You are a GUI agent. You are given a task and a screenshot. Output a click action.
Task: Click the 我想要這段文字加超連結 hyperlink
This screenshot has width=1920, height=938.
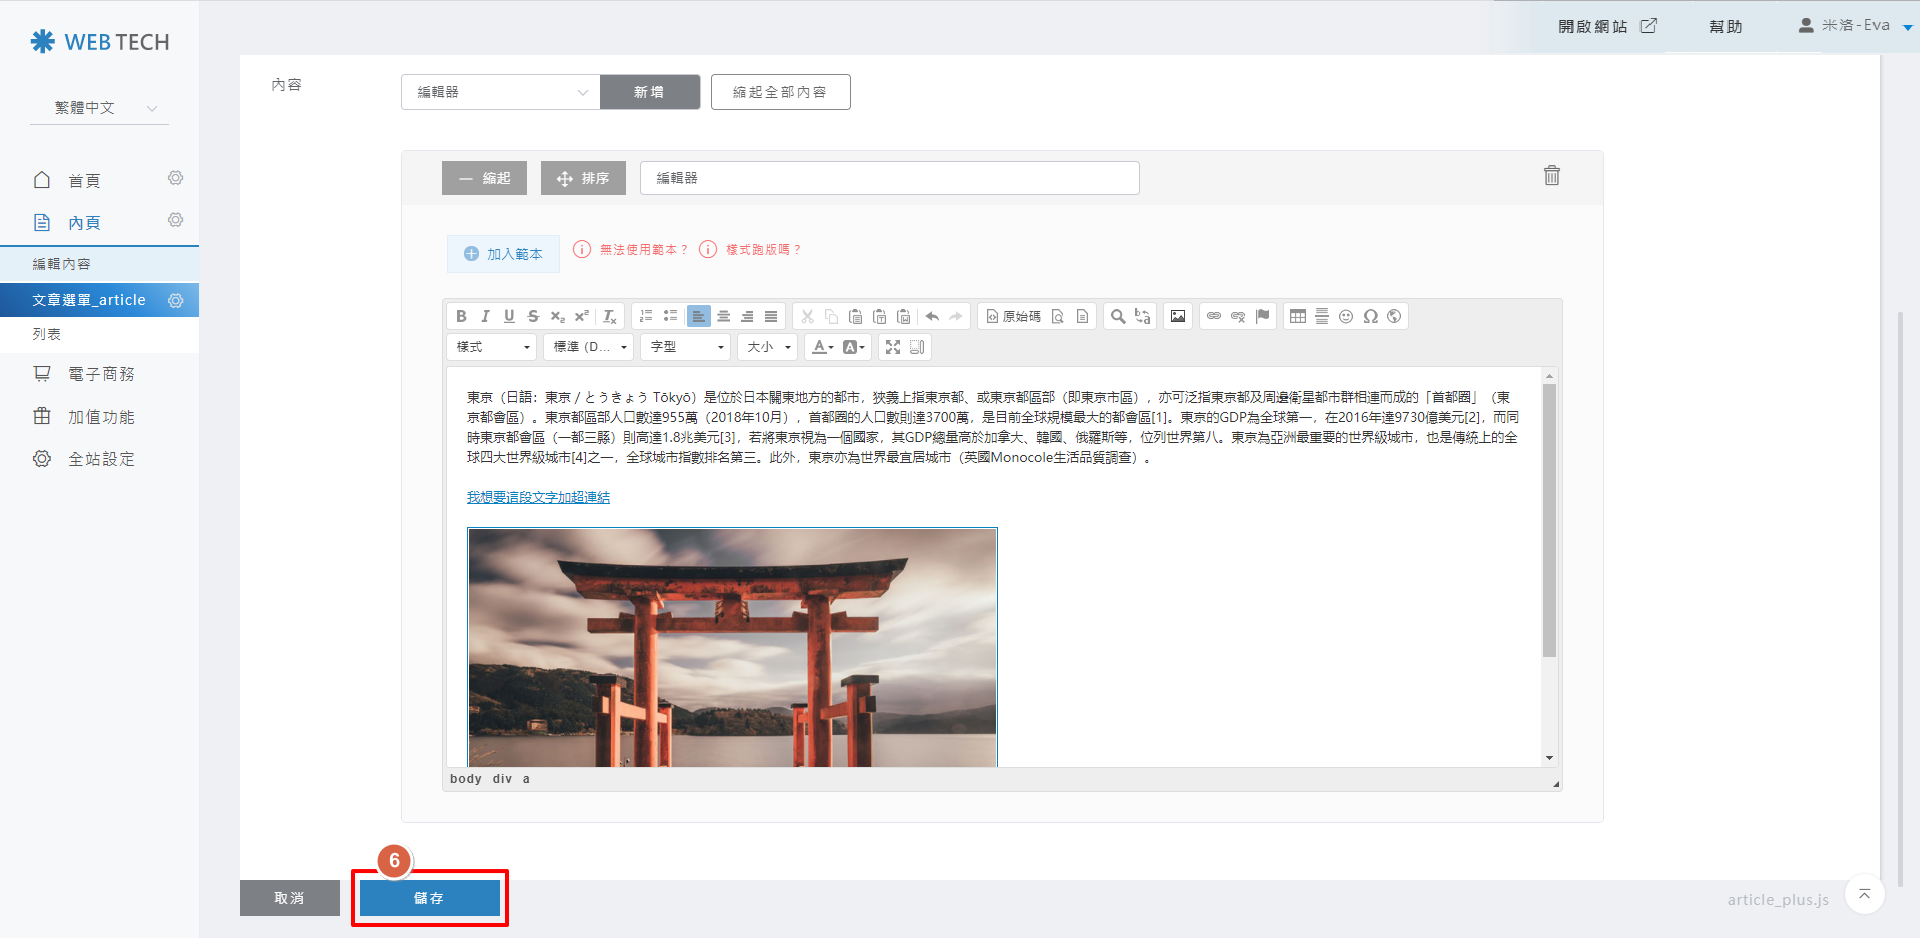pyautogui.click(x=538, y=497)
